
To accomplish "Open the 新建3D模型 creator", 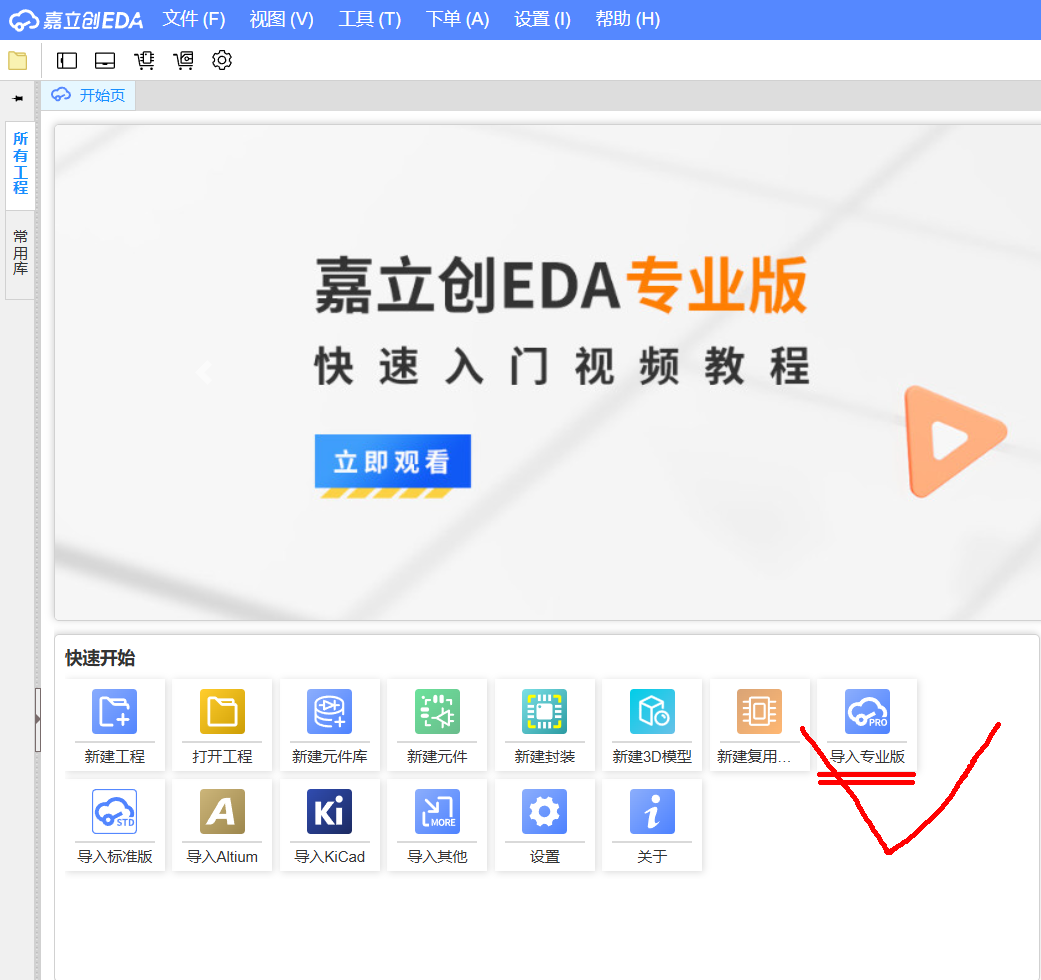I will click(651, 725).
